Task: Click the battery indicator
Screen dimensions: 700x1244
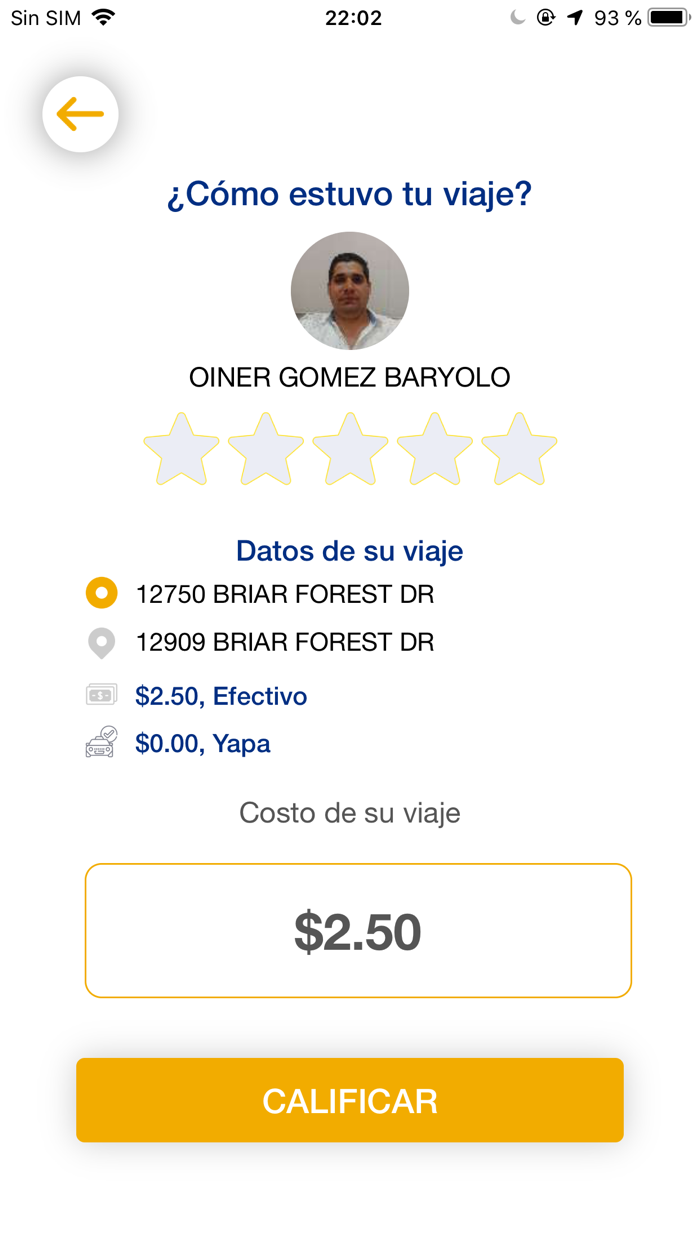Action: 668,16
